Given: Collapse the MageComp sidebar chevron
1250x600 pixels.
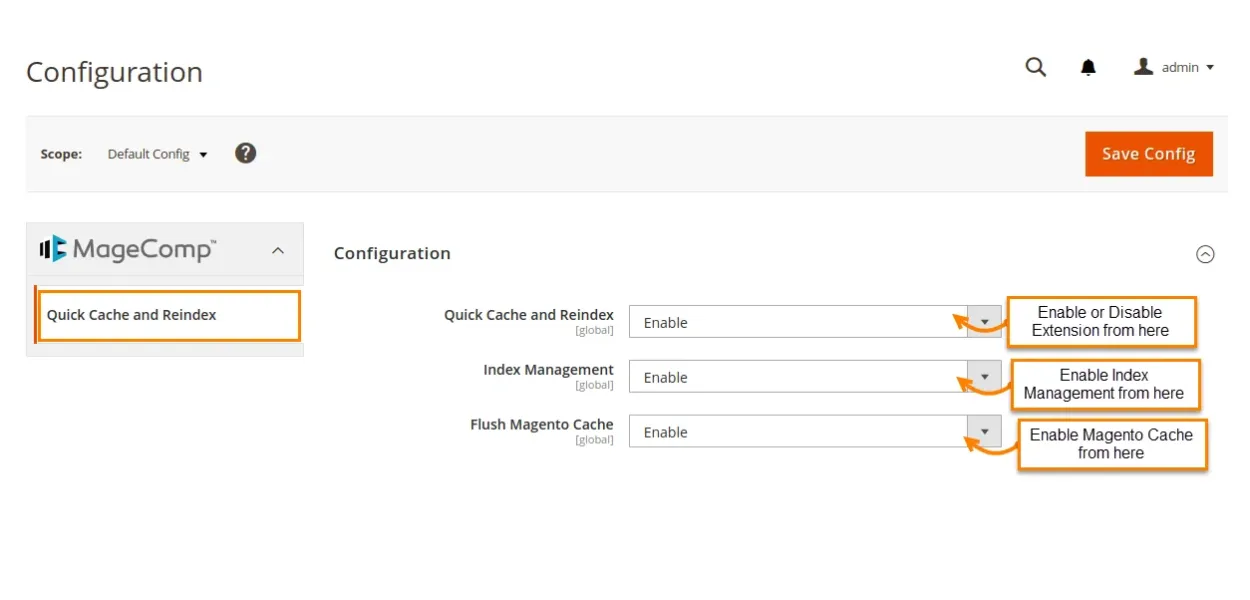Looking at the screenshot, I should point(278,250).
